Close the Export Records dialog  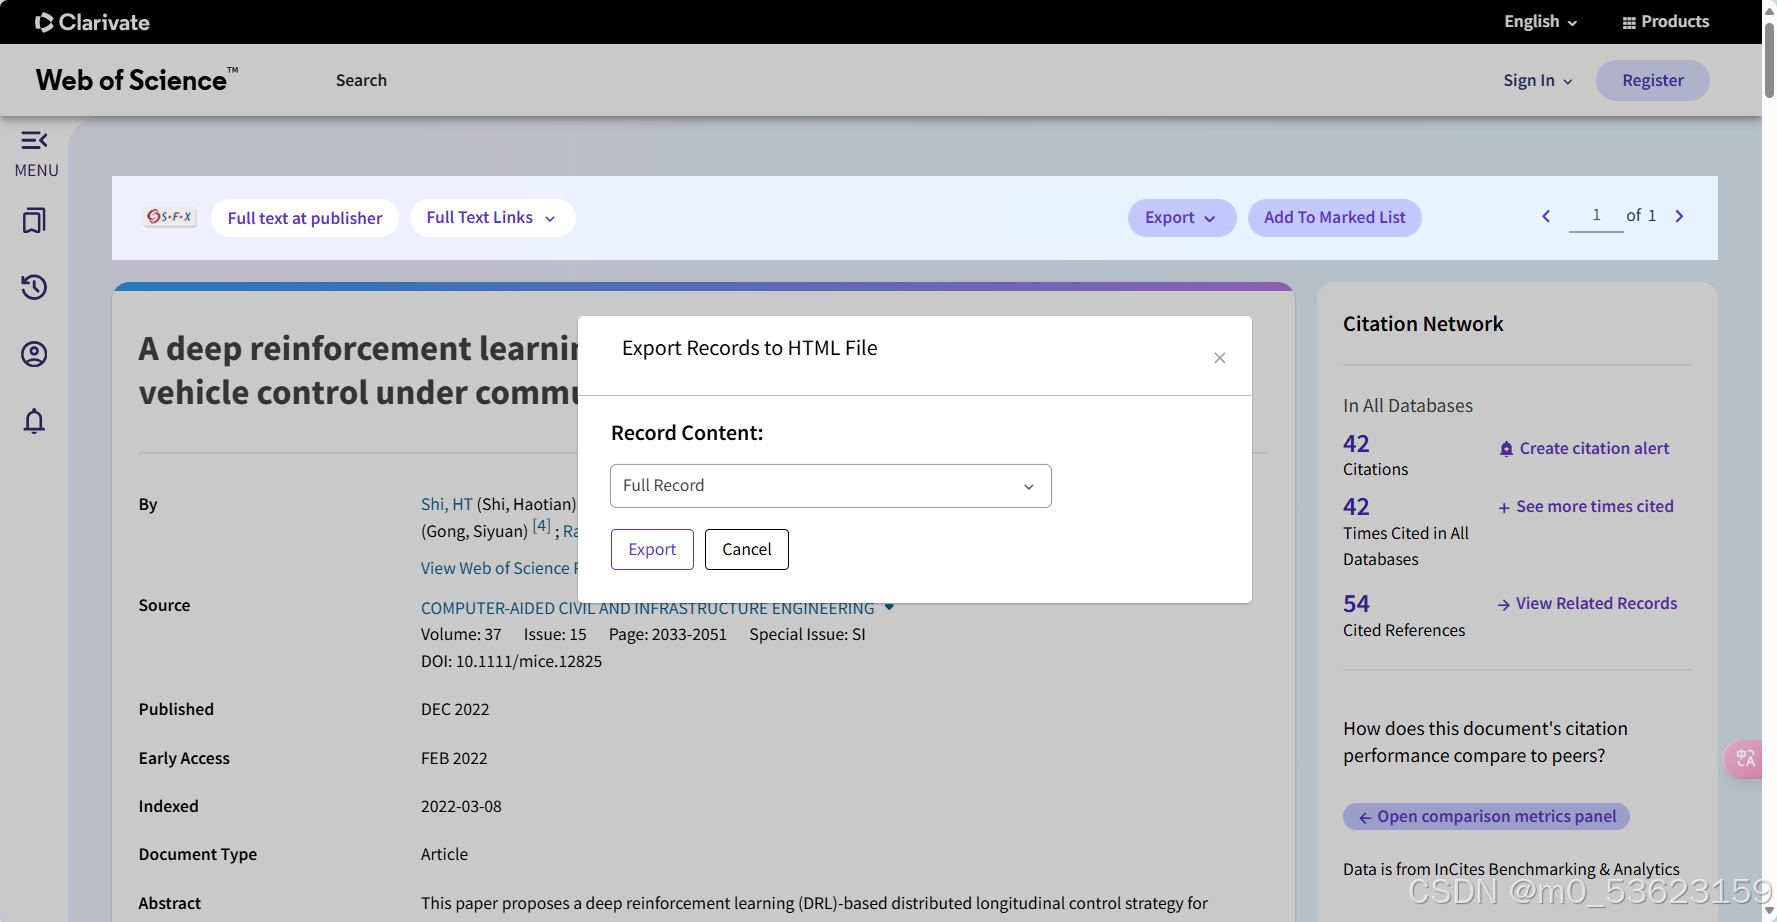pyautogui.click(x=1219, y=358)
